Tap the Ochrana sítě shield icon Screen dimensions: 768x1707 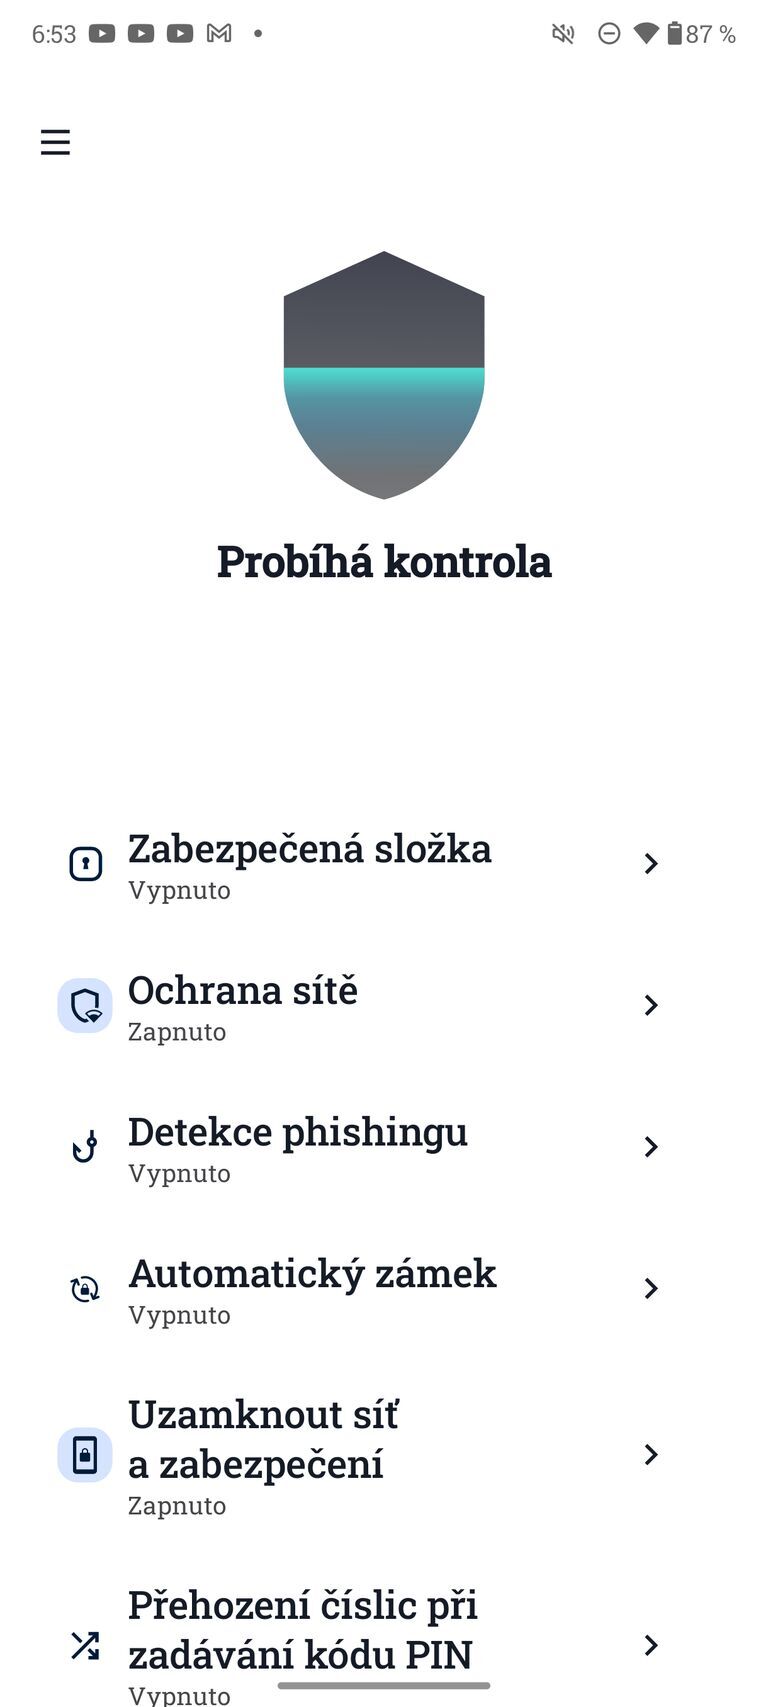(x=85, y=1005)
